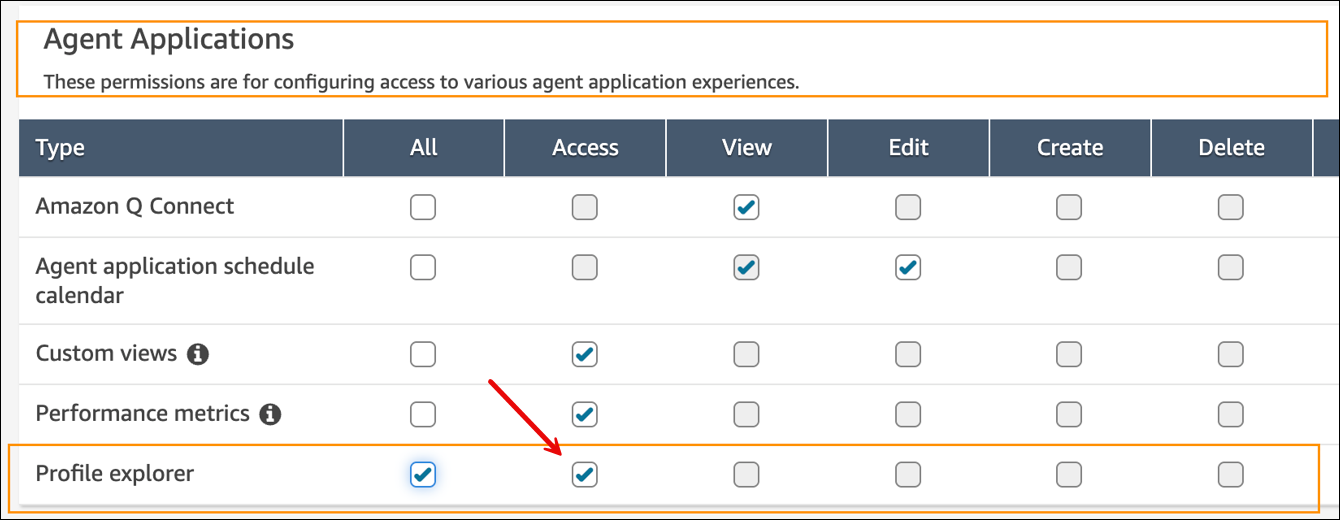This screenshot has width=1340, height=520.
Task: Uncheck View for Agent application schedule calendar
Action: [x=746, y=268]
